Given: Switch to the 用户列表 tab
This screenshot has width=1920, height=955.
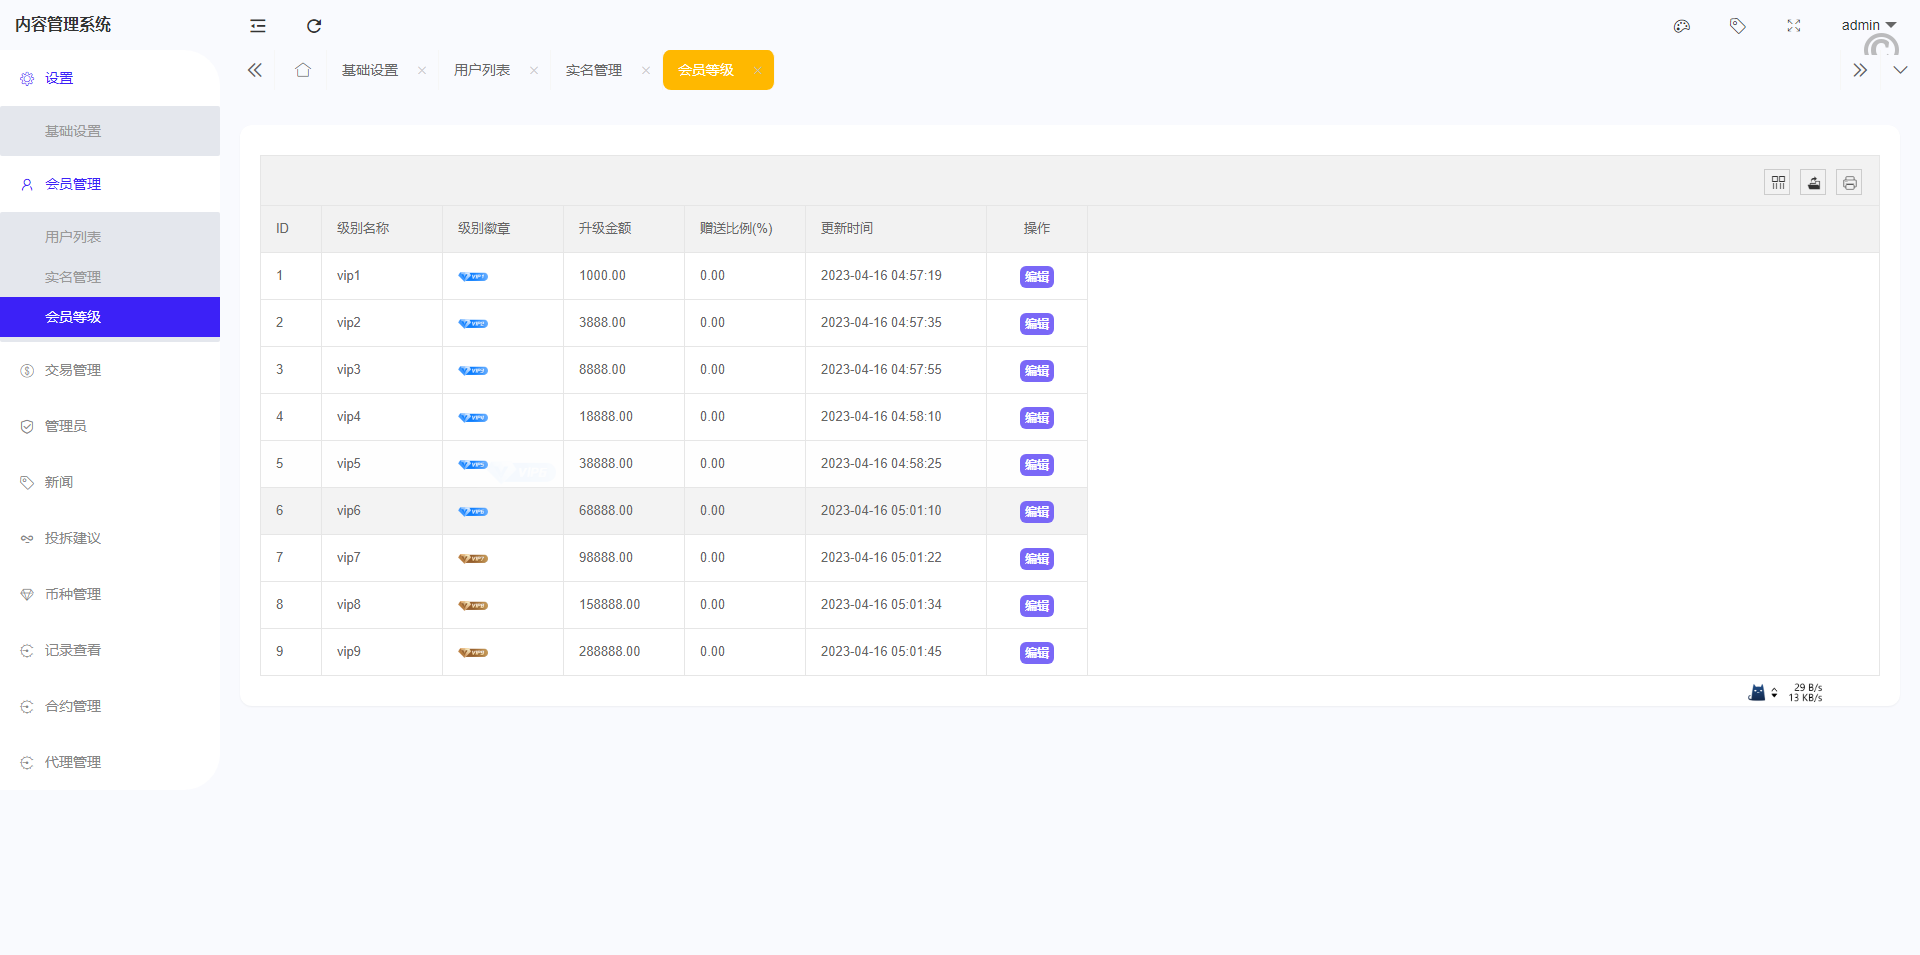Looking at the screenshot, I should click(x=482, y=70).
